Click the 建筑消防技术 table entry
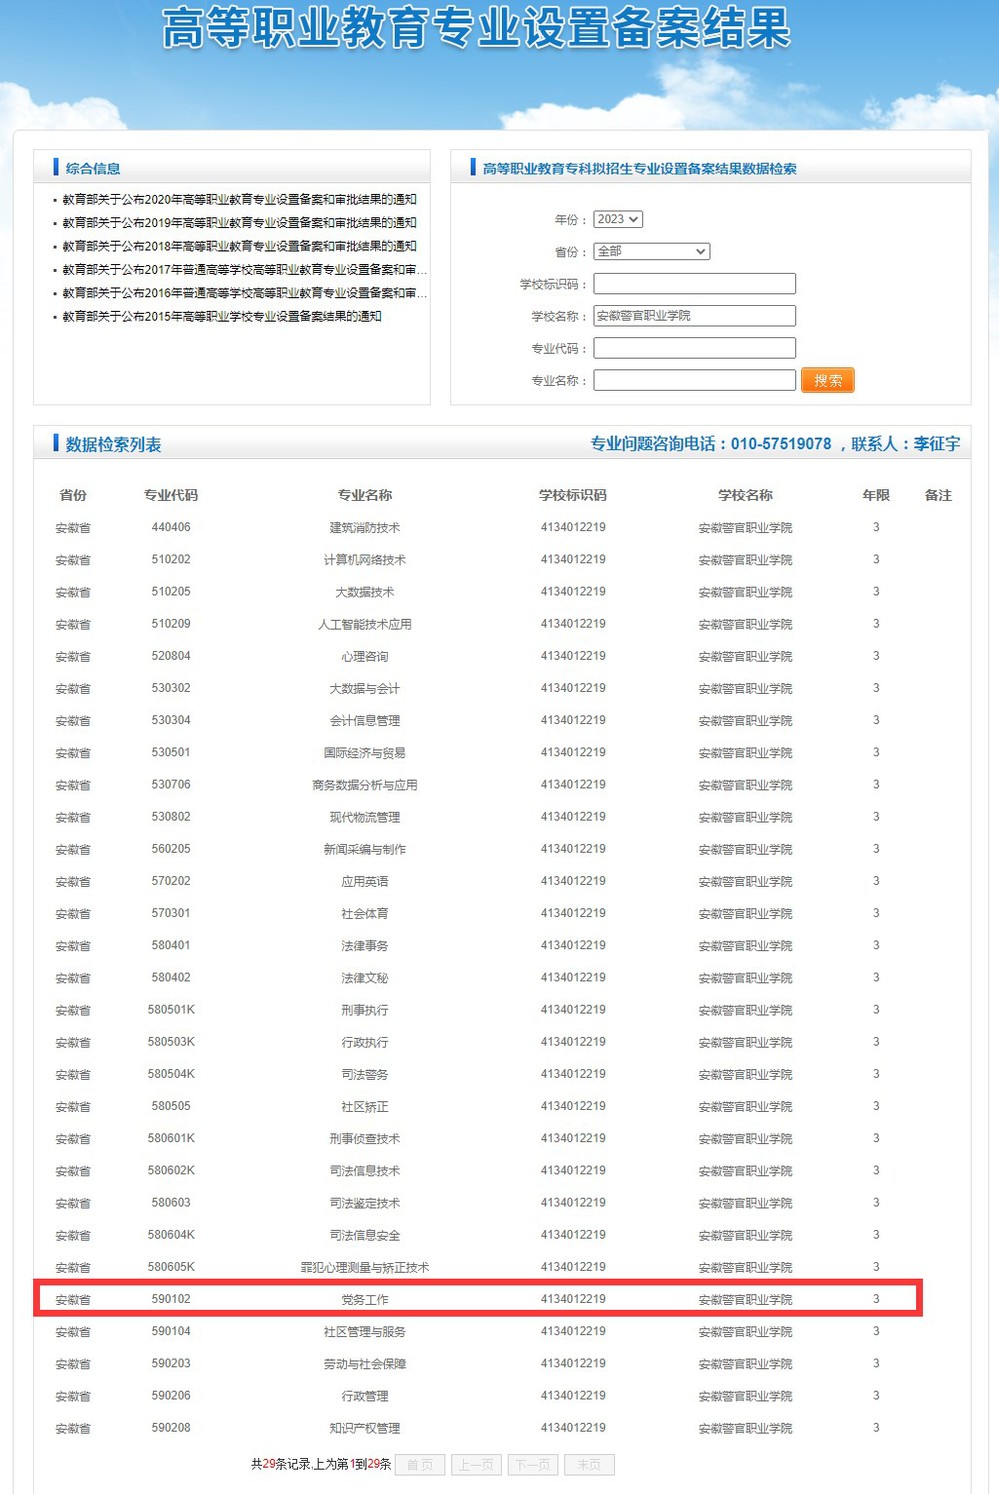This screenshot has width=999, height=1494. tap(365, 528)
